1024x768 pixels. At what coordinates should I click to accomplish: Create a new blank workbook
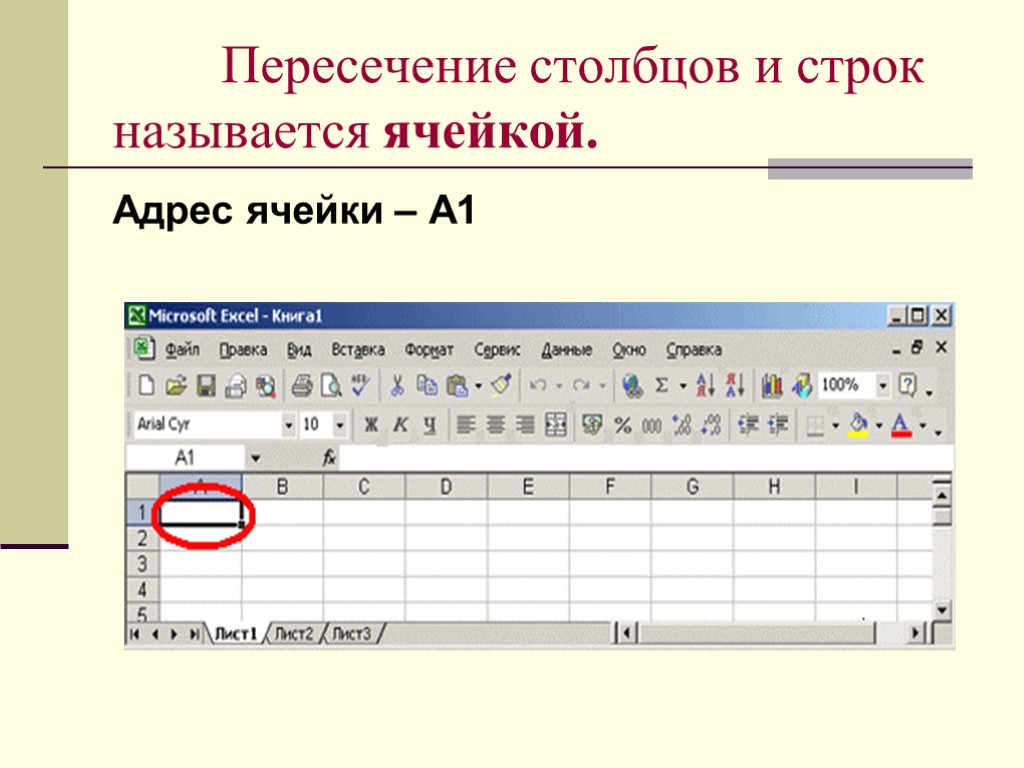click(146, 385)
